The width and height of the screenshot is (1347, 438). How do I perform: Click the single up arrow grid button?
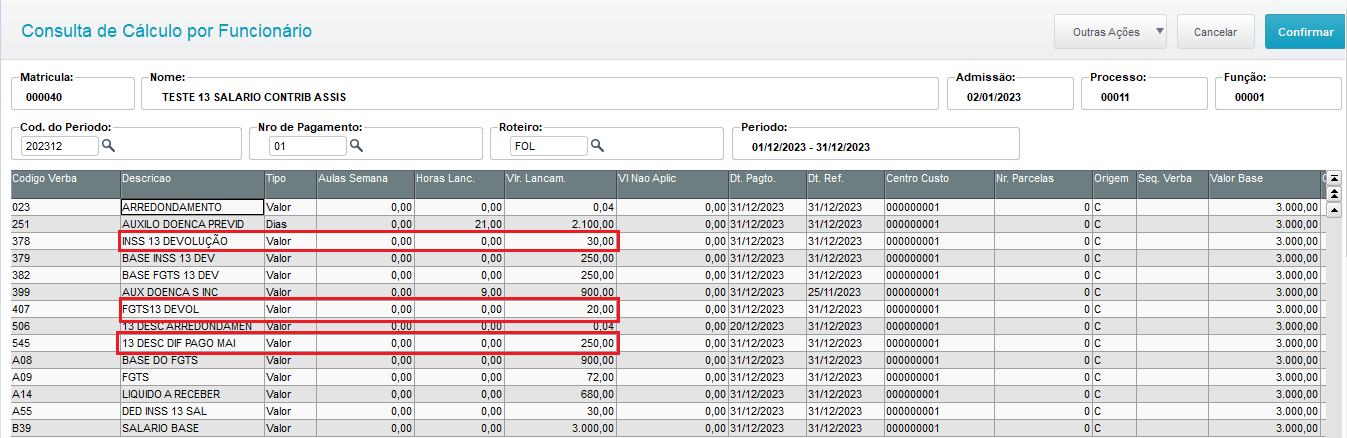[x=1334, y=209]
